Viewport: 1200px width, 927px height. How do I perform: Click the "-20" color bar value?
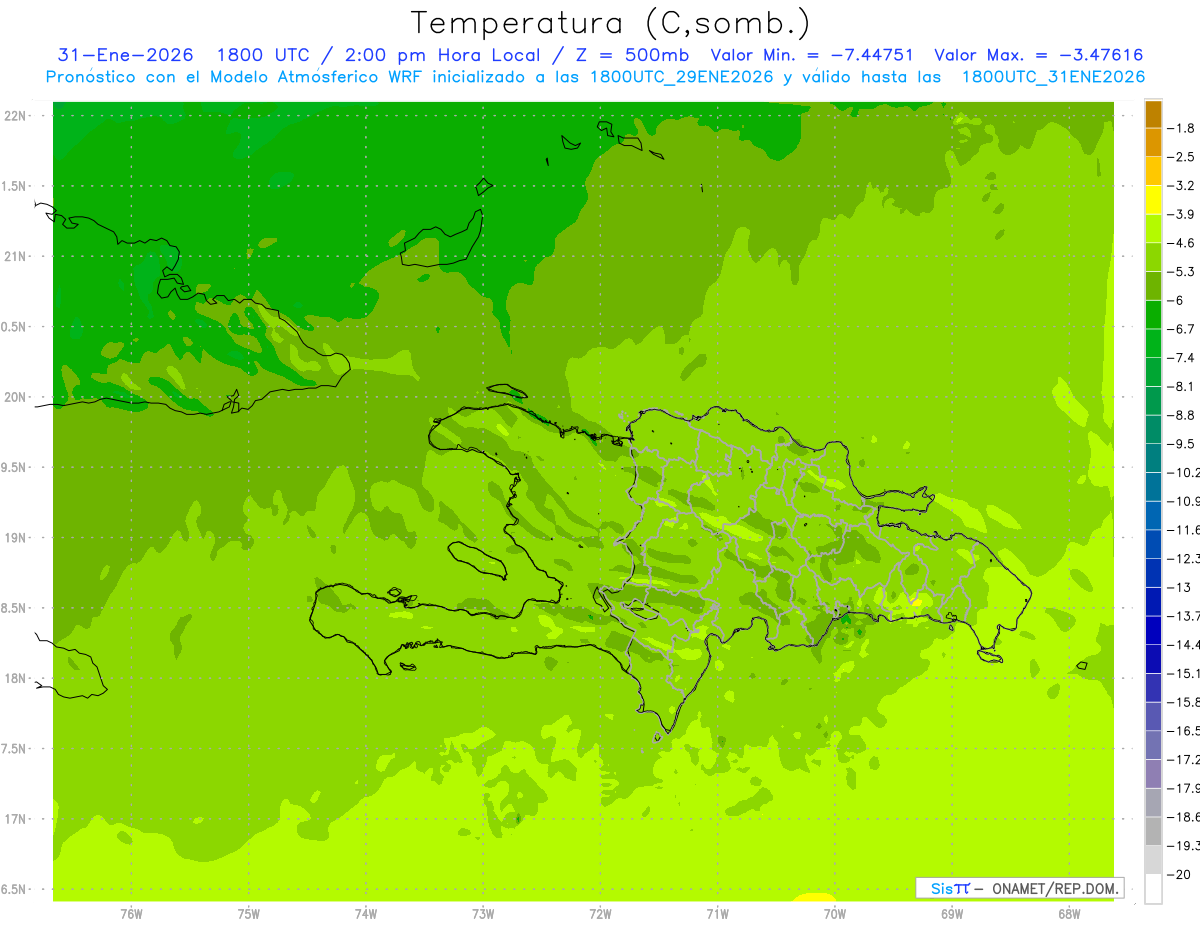point(1180,875)
